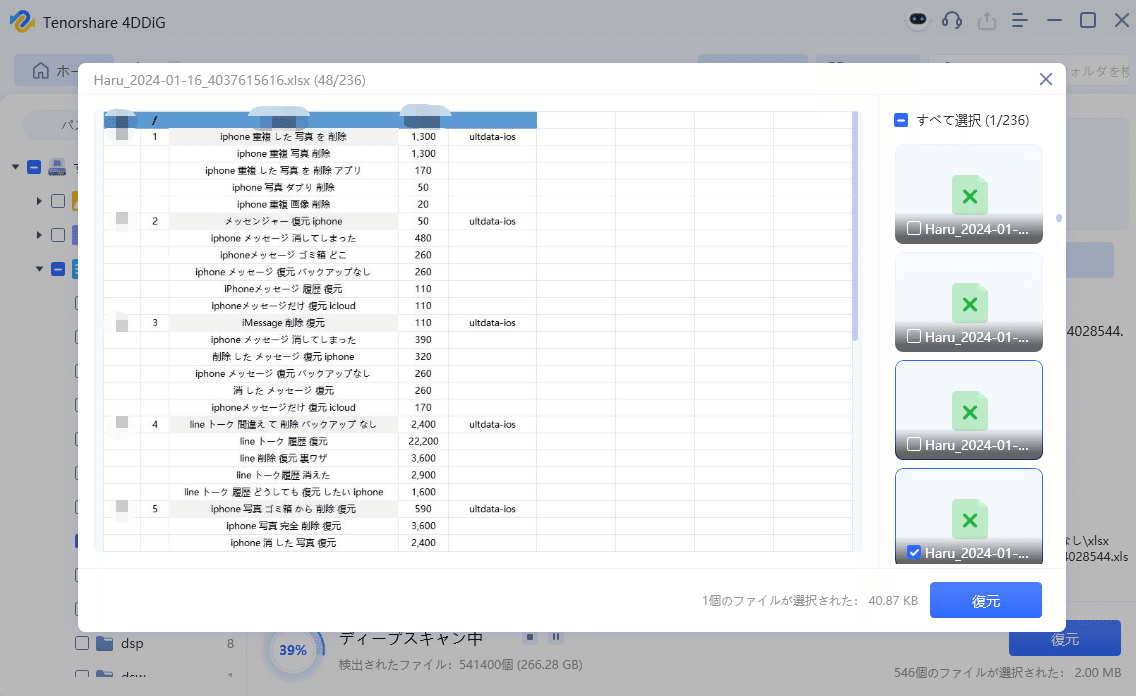Click the 40.87 KB selected size text
Viewport: 1136px width, 696px height.
[x=893, y=600]
